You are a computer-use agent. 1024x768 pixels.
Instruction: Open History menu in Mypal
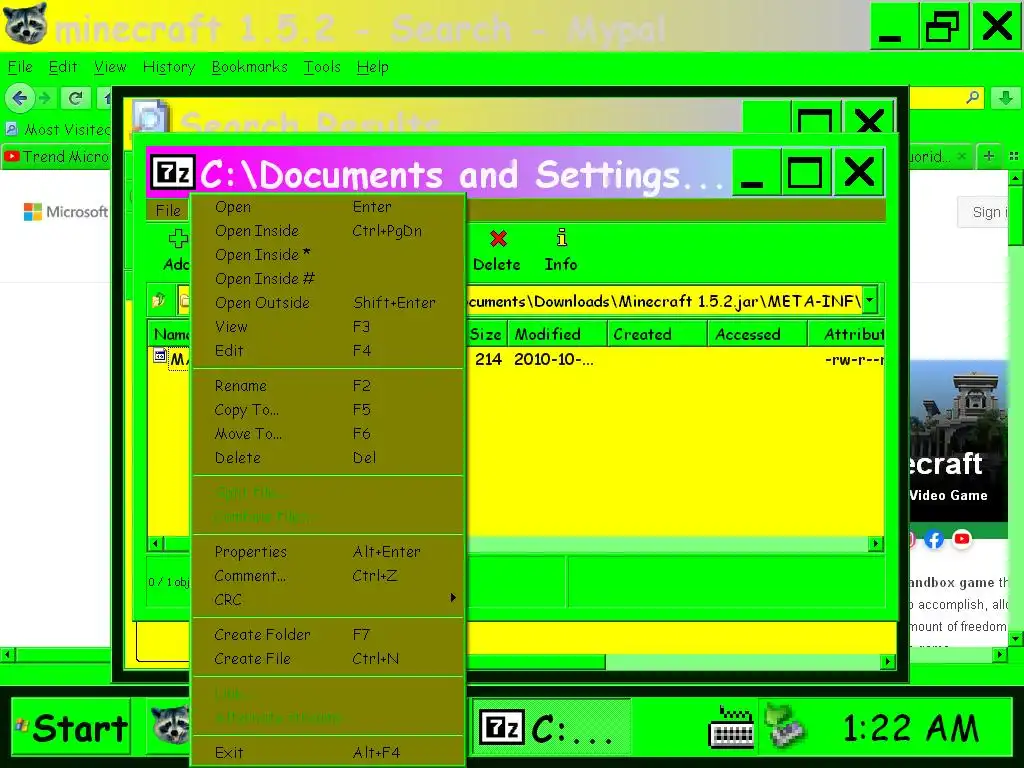click(169, 67)
